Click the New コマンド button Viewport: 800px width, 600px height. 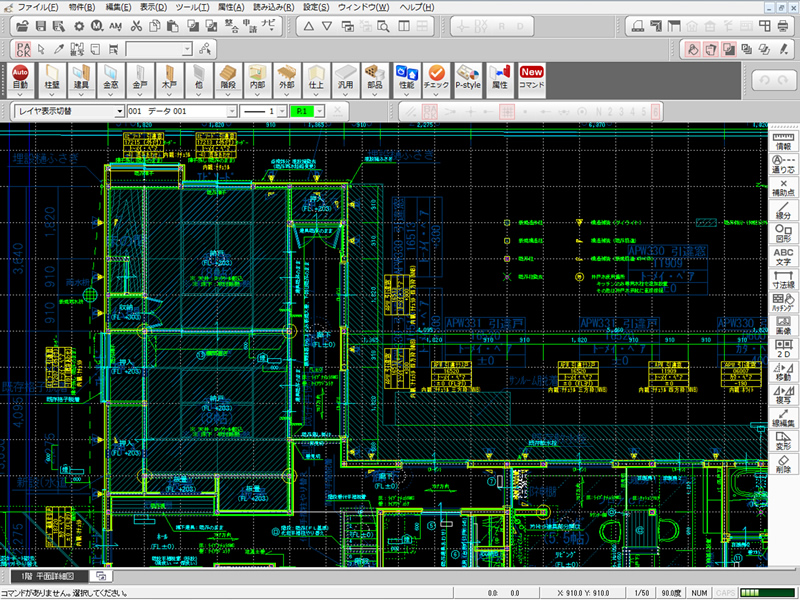click(532, 78)
